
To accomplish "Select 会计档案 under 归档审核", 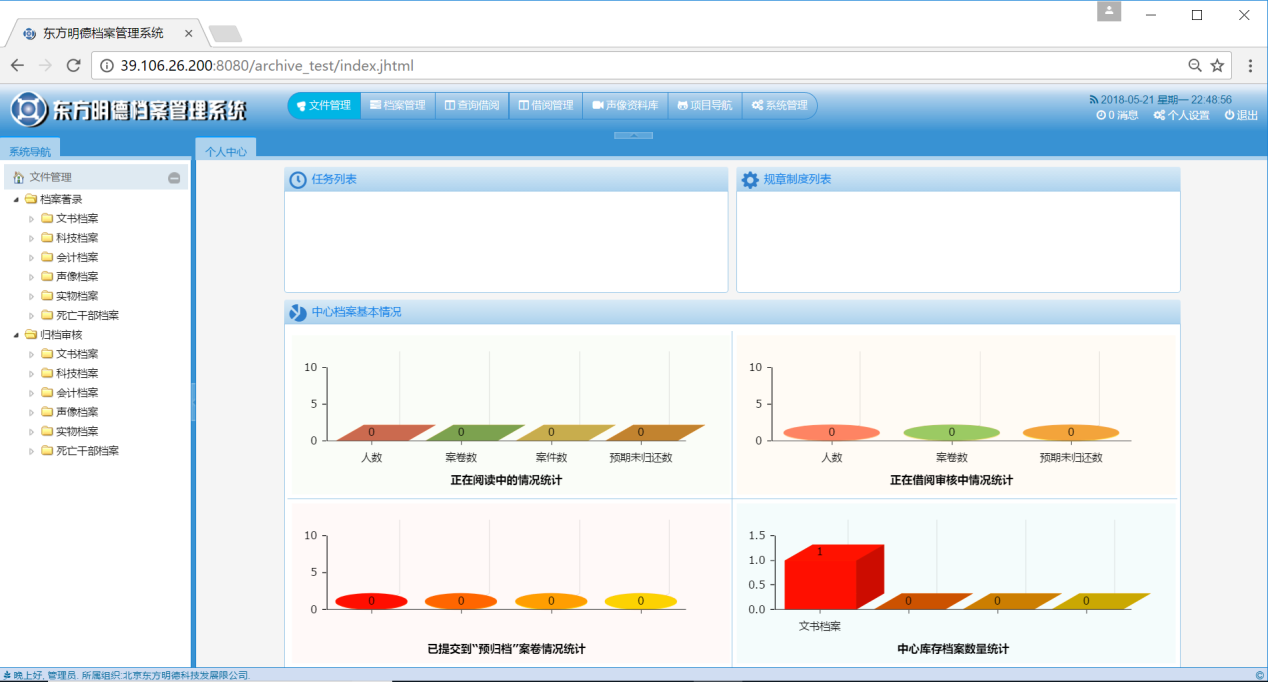I will pos(77,393).
